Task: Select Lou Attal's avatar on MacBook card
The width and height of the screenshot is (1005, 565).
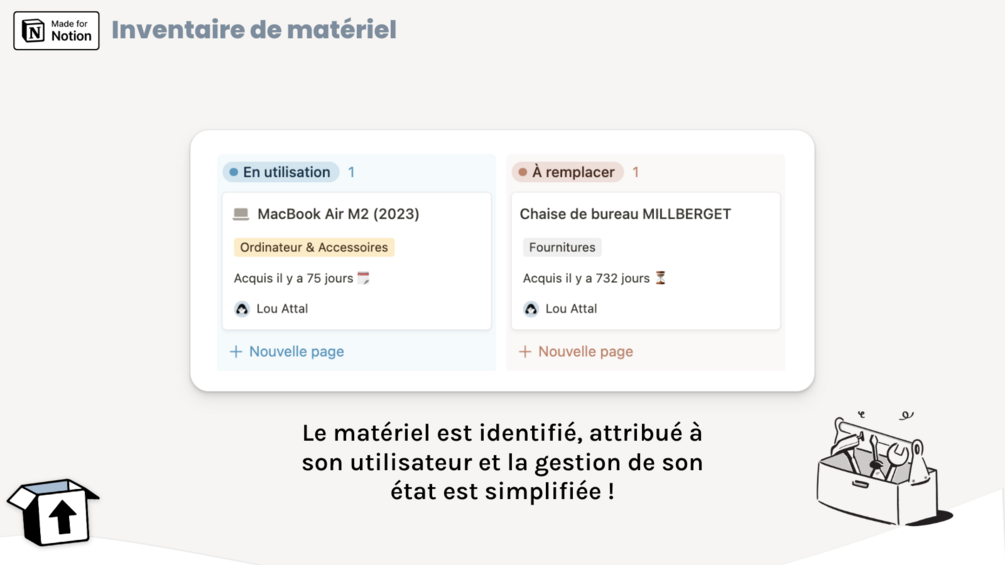Action: point(242,309)
